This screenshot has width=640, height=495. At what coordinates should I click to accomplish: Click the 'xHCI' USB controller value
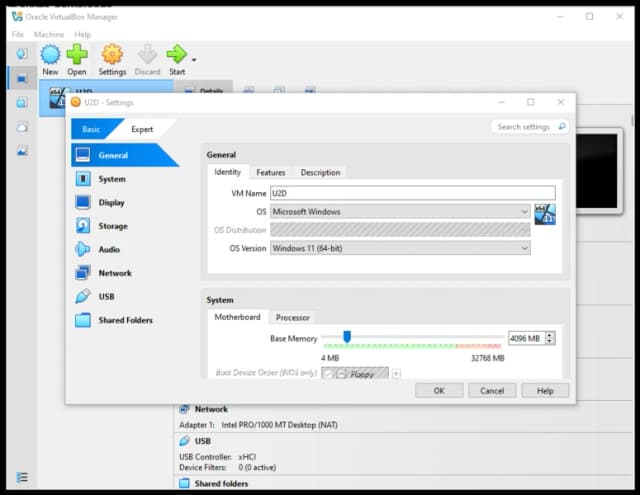point(247,457)
